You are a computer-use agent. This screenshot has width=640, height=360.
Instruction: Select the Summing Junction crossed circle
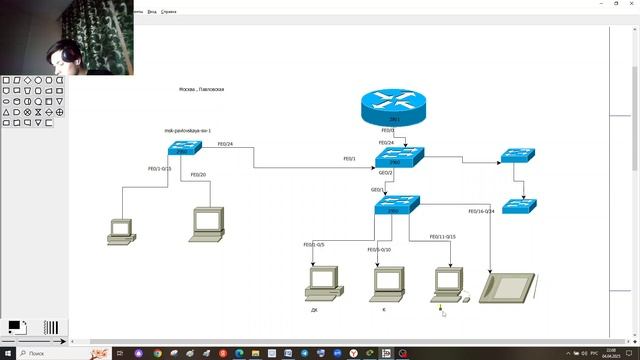point(27,112)
